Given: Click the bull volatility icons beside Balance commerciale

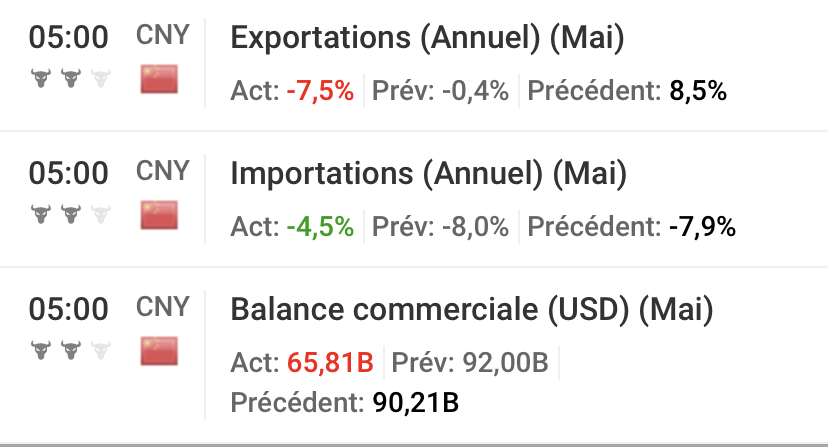Looking at the screenshot, I should [69, 350].
